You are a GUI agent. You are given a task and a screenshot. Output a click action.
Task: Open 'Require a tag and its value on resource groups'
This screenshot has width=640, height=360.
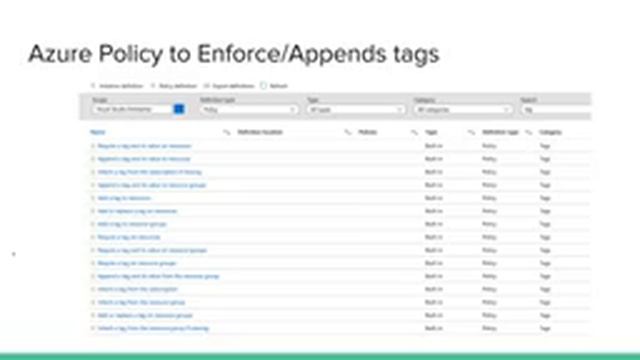[x=152, y=250]
